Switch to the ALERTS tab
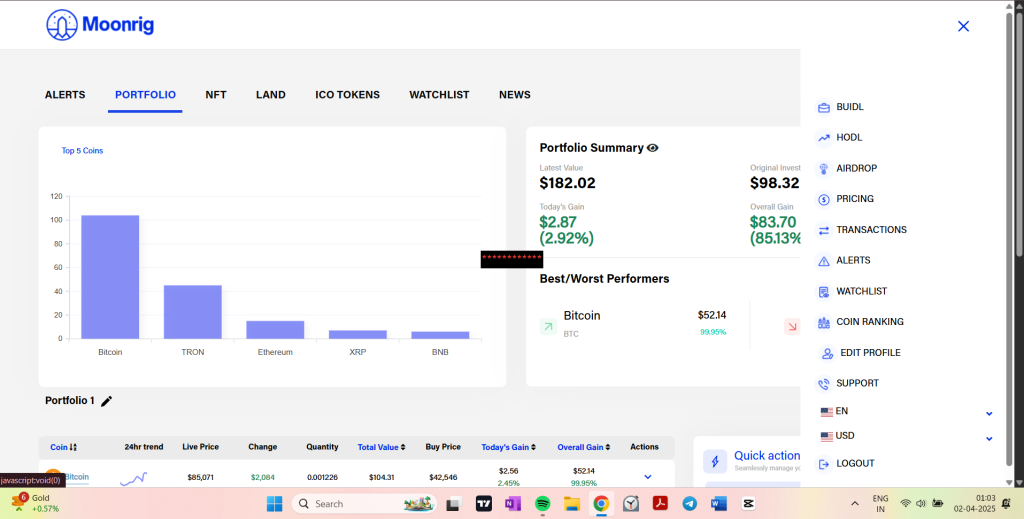This screenshot has height=519, width=1024. (x=65, y=95)
